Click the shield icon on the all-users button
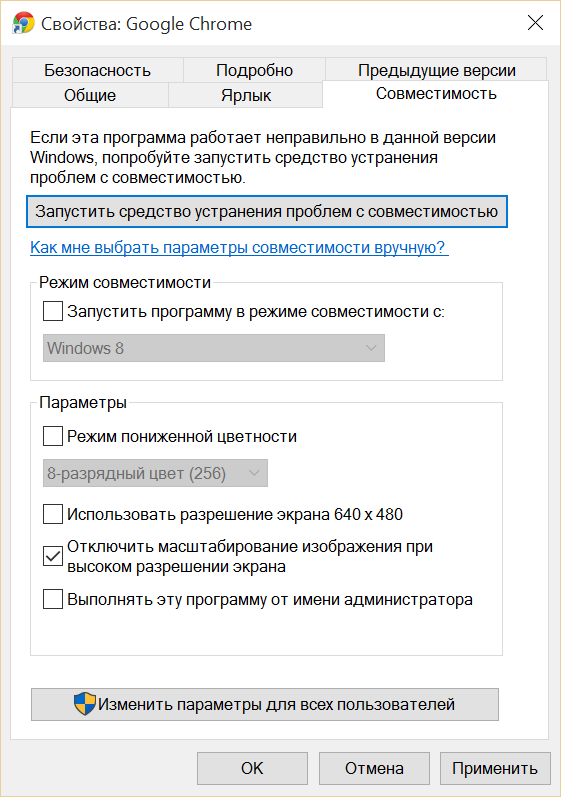 [x=84, y=704]
